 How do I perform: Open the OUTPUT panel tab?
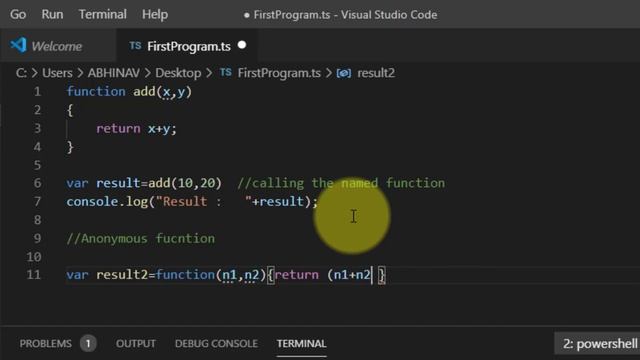(x=136, y=344)
